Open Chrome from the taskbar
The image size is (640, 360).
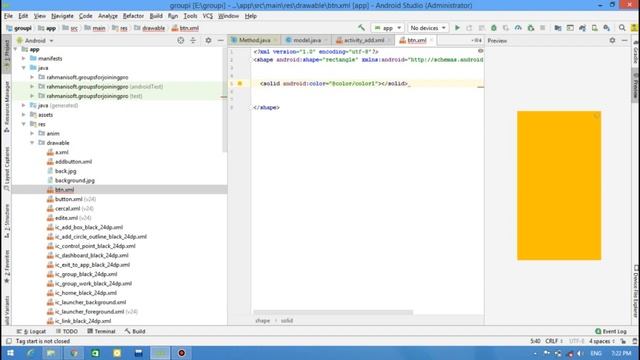tap(74, 353)
